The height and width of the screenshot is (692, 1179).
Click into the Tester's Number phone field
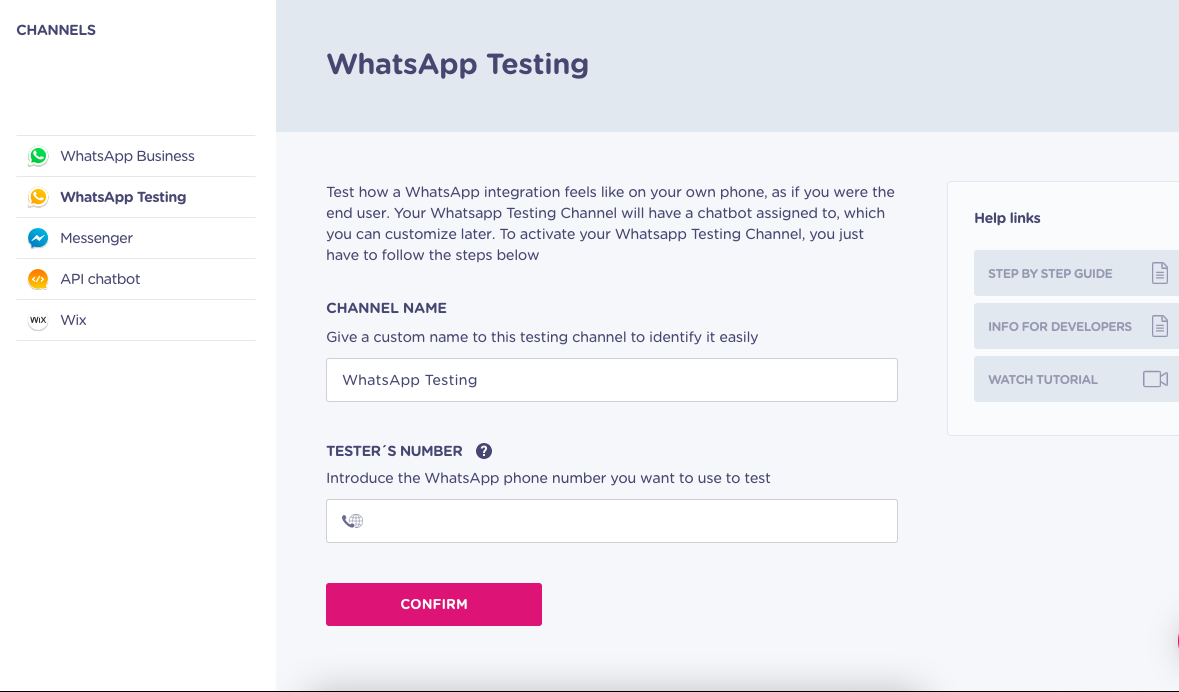[x=611, y=521]
